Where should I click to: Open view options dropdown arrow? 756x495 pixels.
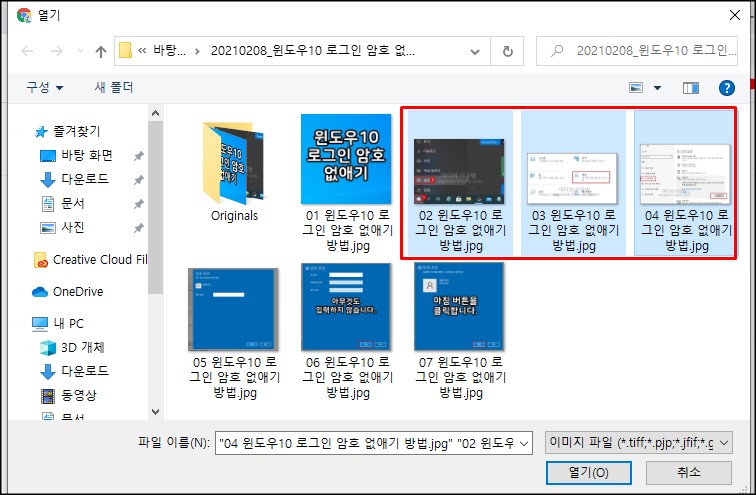click(x=657, y=88)
